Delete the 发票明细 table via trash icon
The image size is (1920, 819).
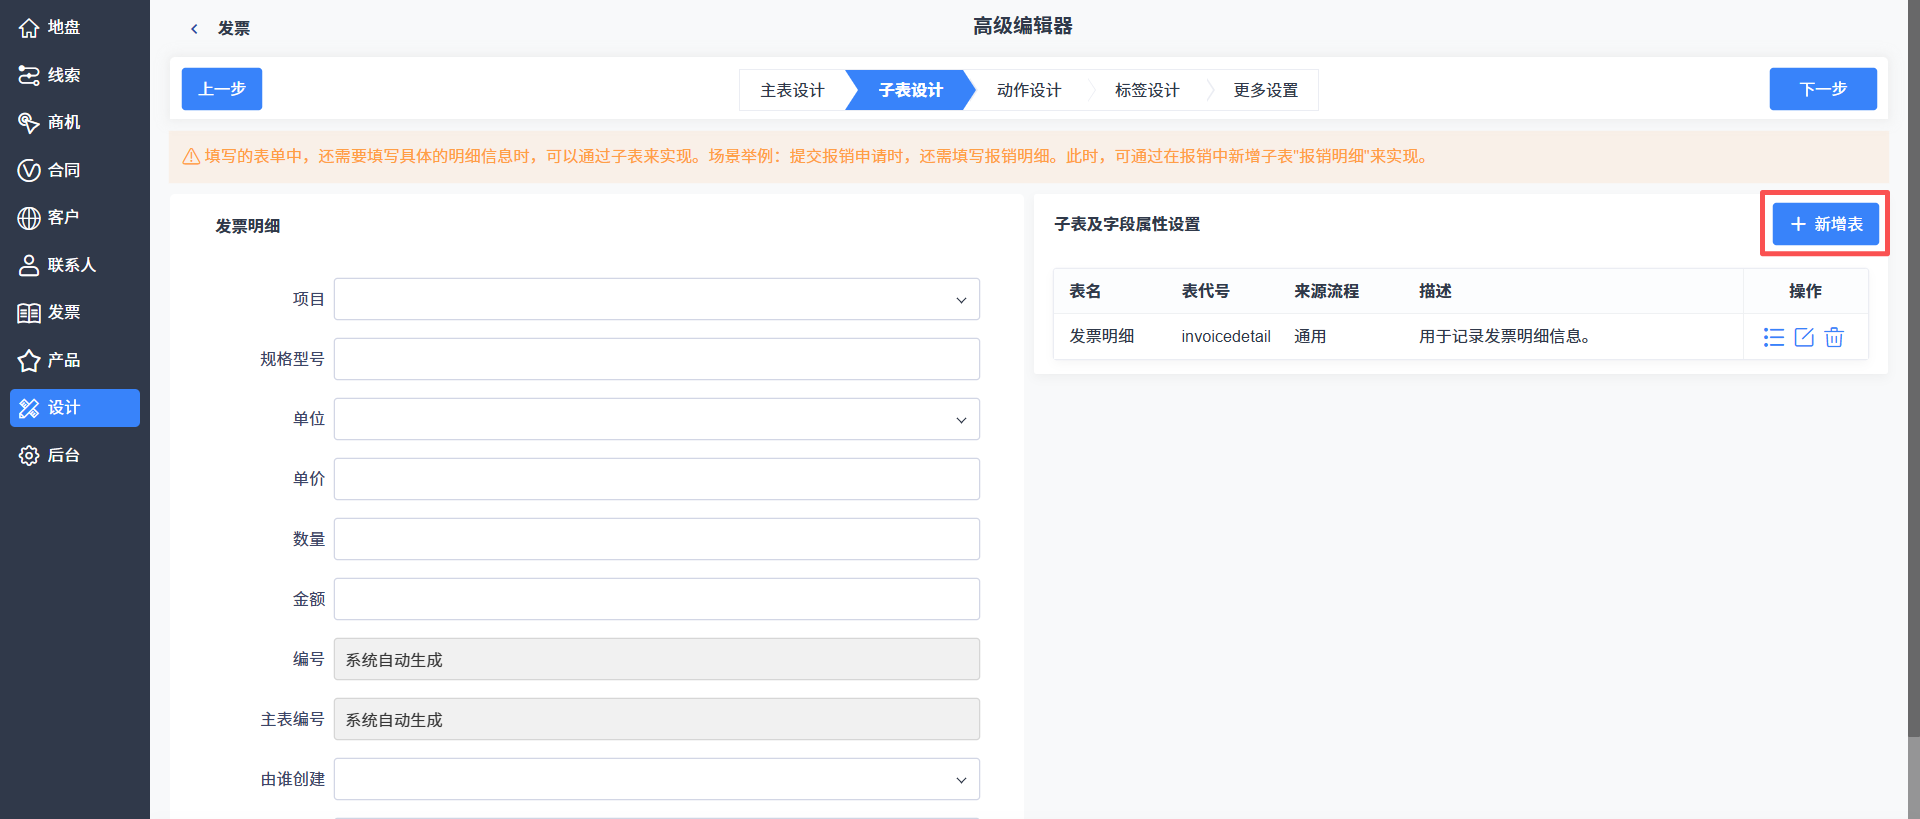[x=1834, y=337]
